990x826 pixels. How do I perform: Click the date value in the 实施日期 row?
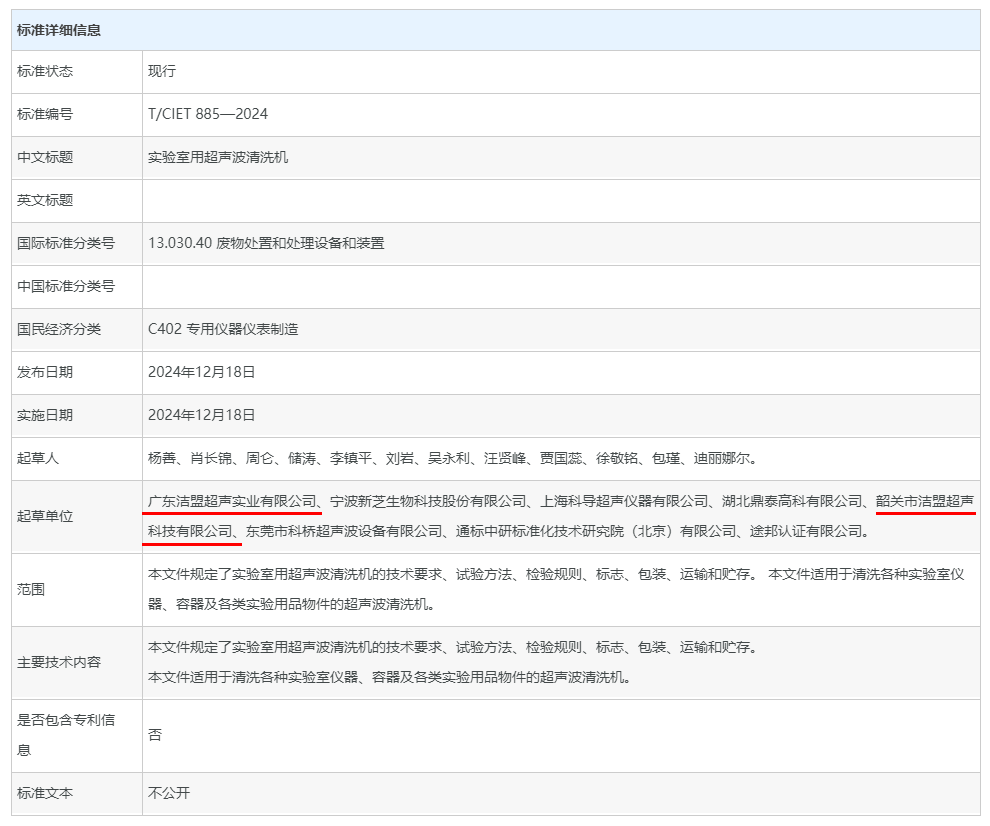point(202,415)
